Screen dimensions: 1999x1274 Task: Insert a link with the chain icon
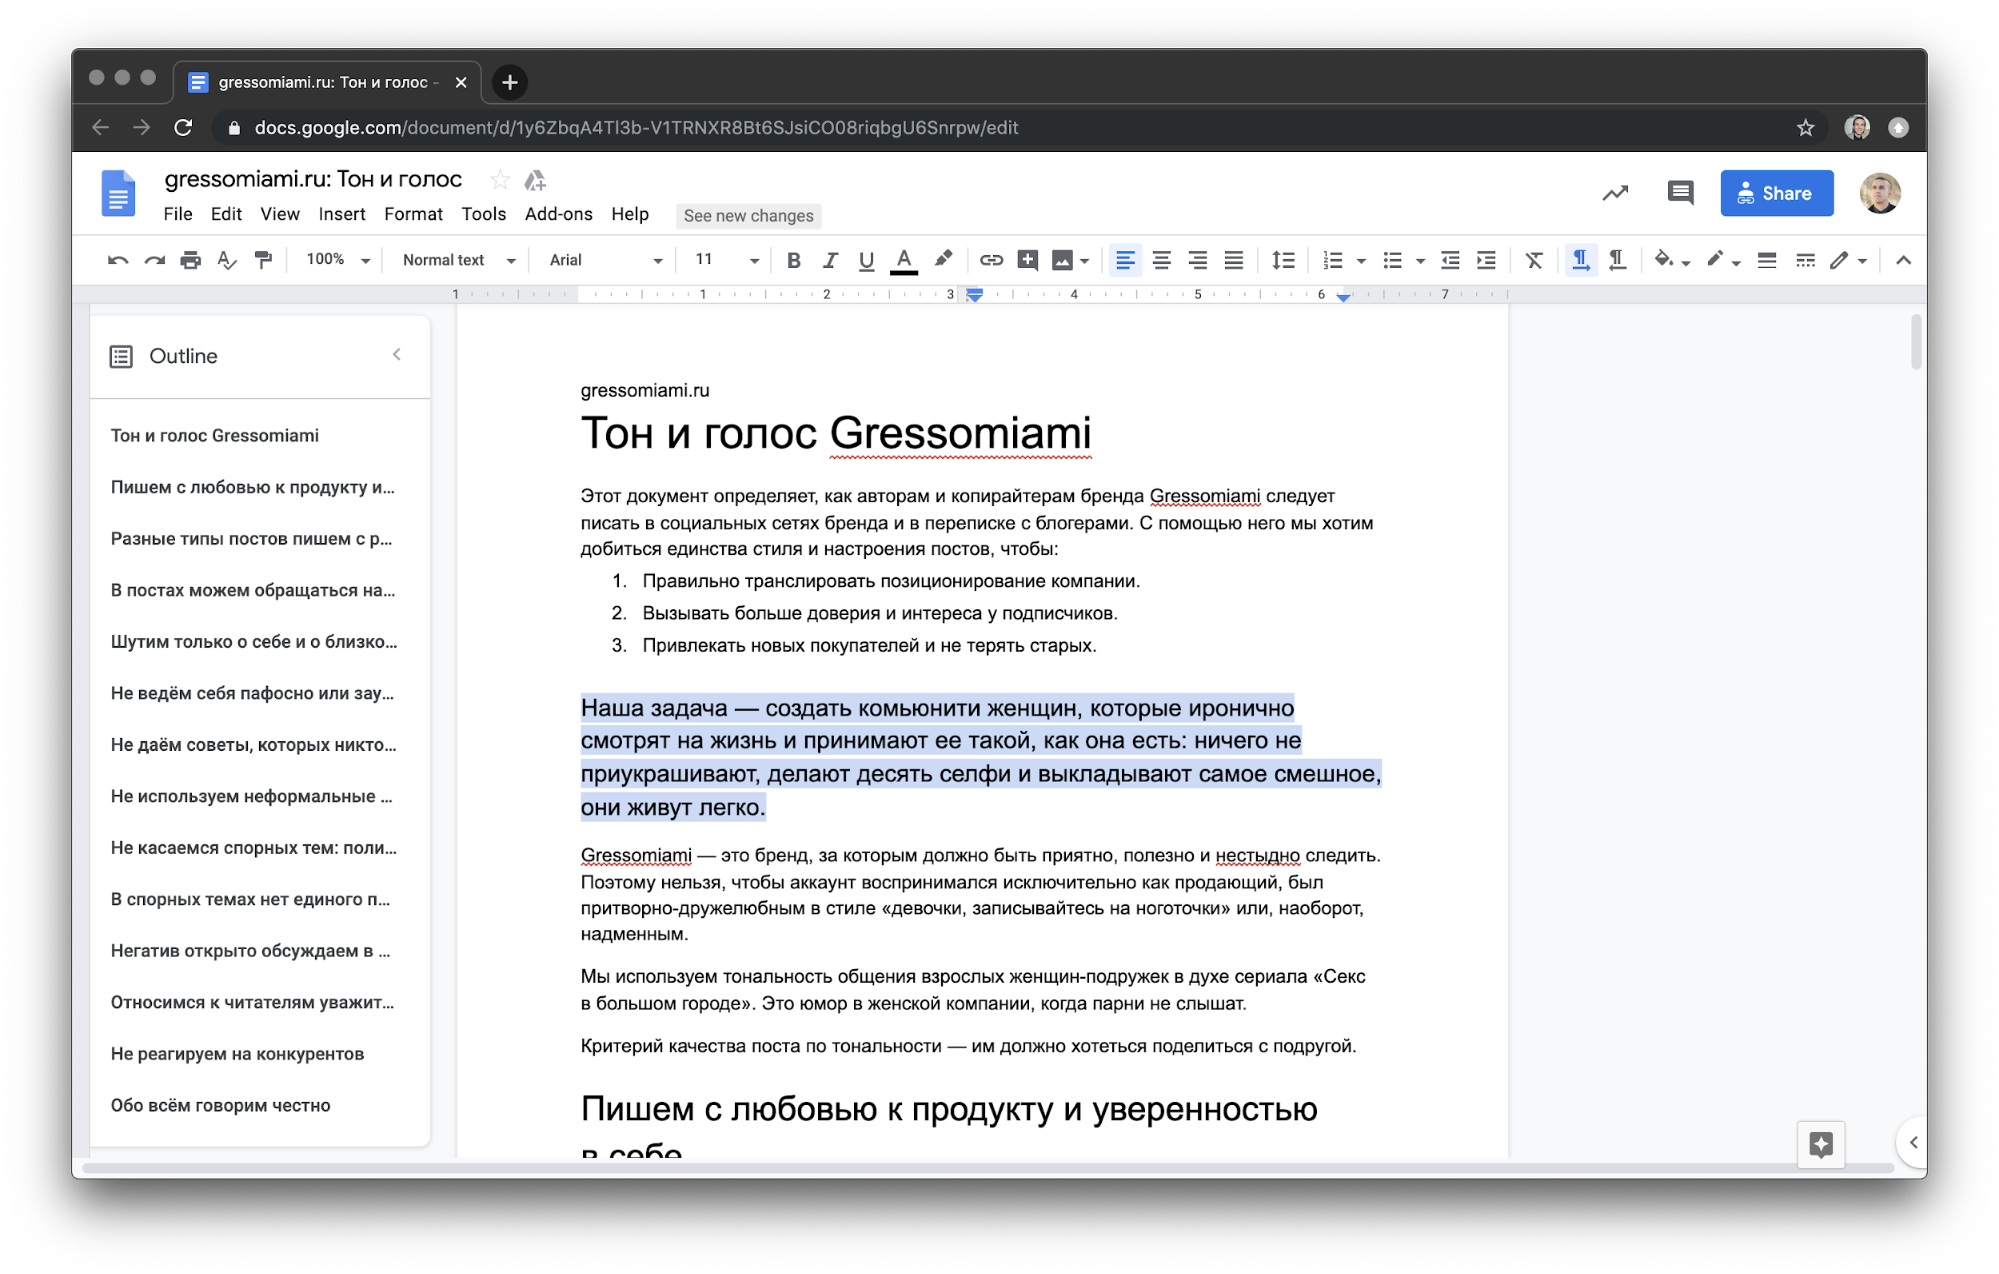990,260
